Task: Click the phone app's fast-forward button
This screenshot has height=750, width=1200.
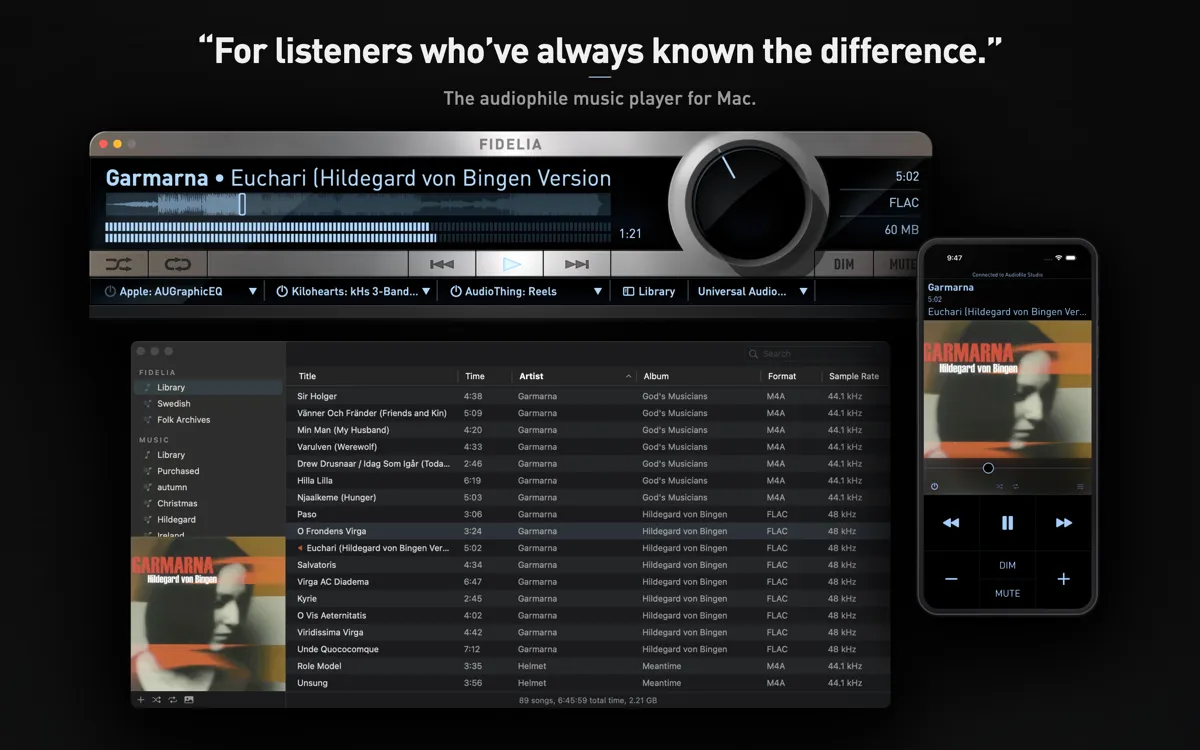Action: [1064, 523]
